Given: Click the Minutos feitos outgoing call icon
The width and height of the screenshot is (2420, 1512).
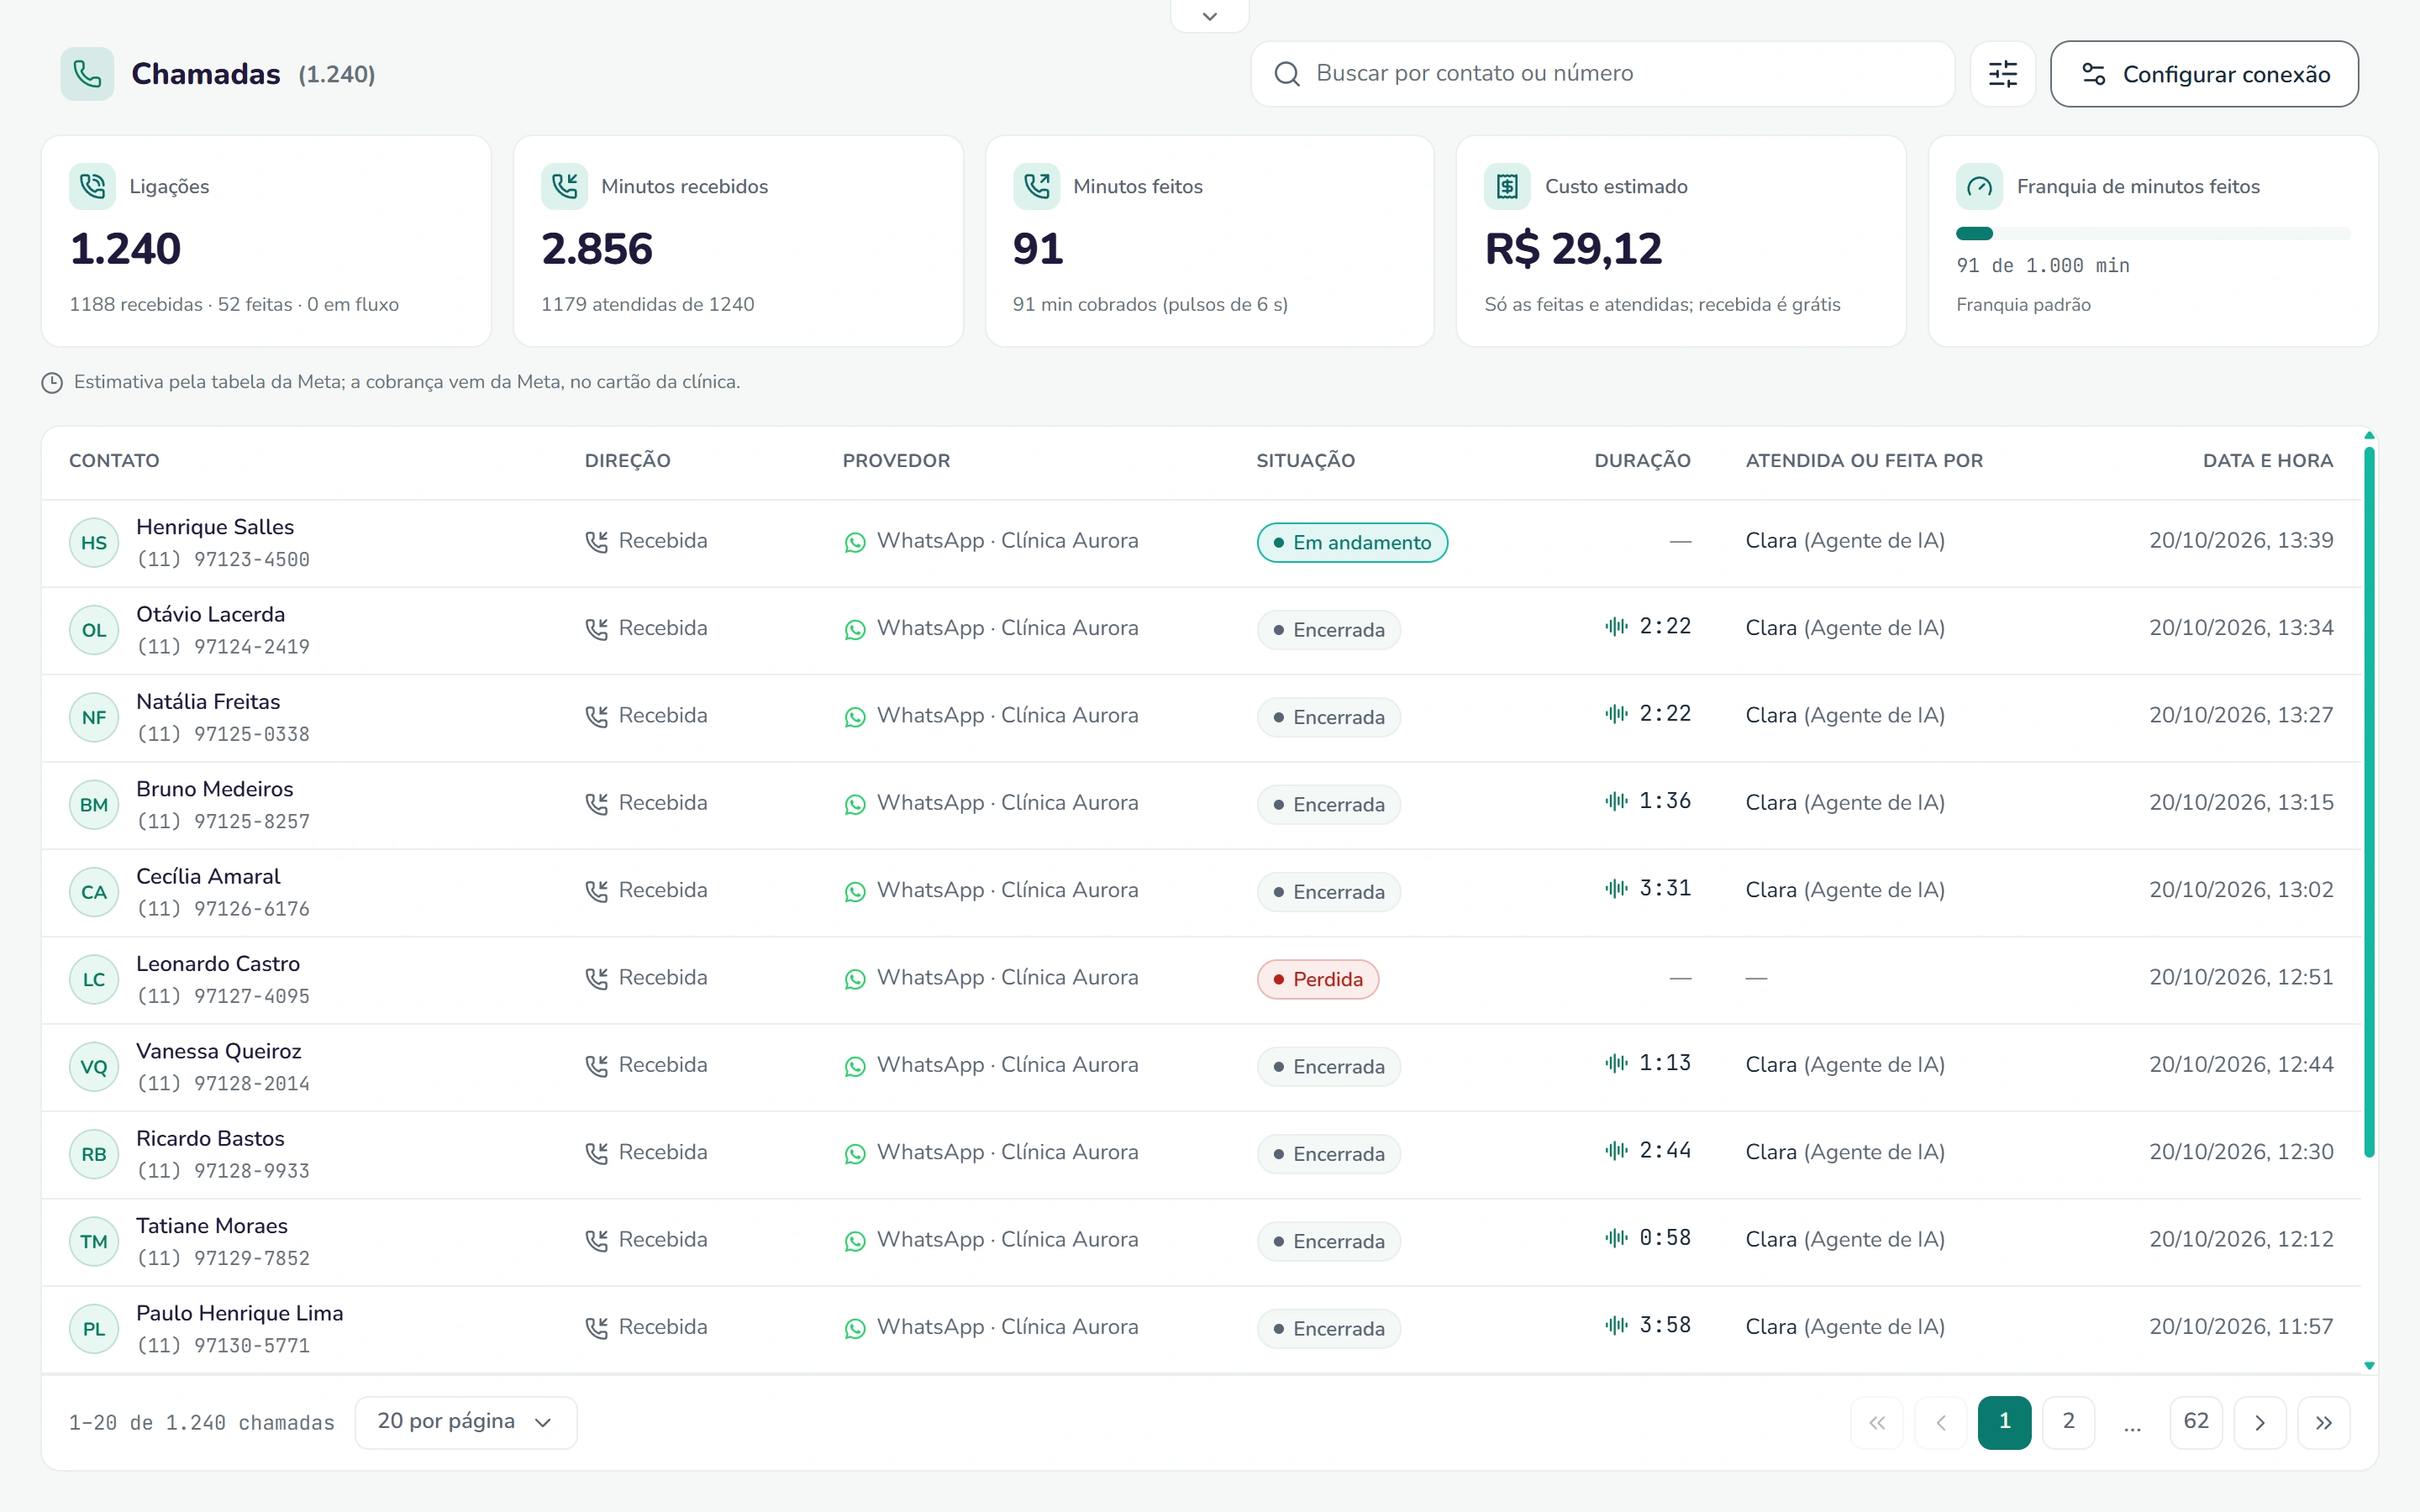Looking at the screenshot, I should [1036, 186].
